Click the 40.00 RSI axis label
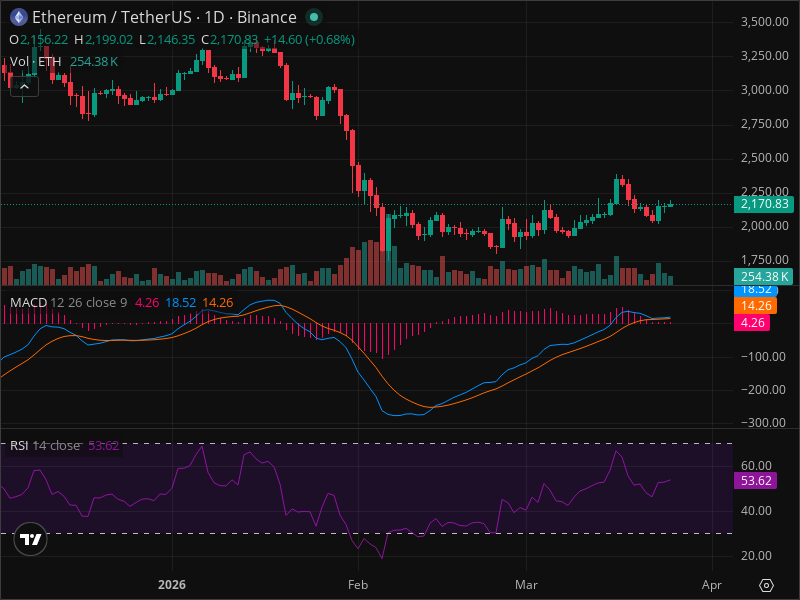800x600 pixels. (756, 511)
